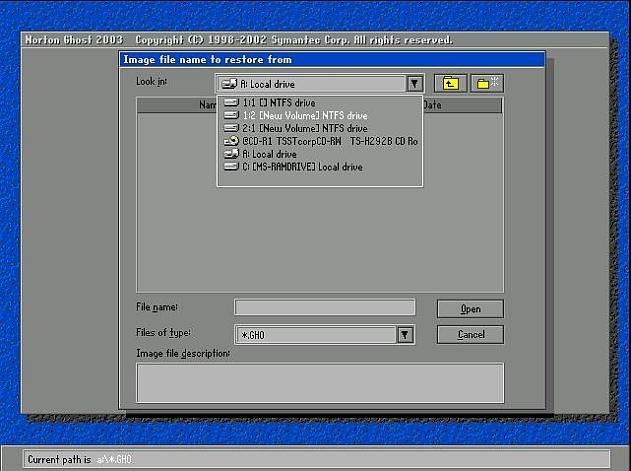
Task: Select 1:1 [] NTFS drive
Action: tap(320, 103)
